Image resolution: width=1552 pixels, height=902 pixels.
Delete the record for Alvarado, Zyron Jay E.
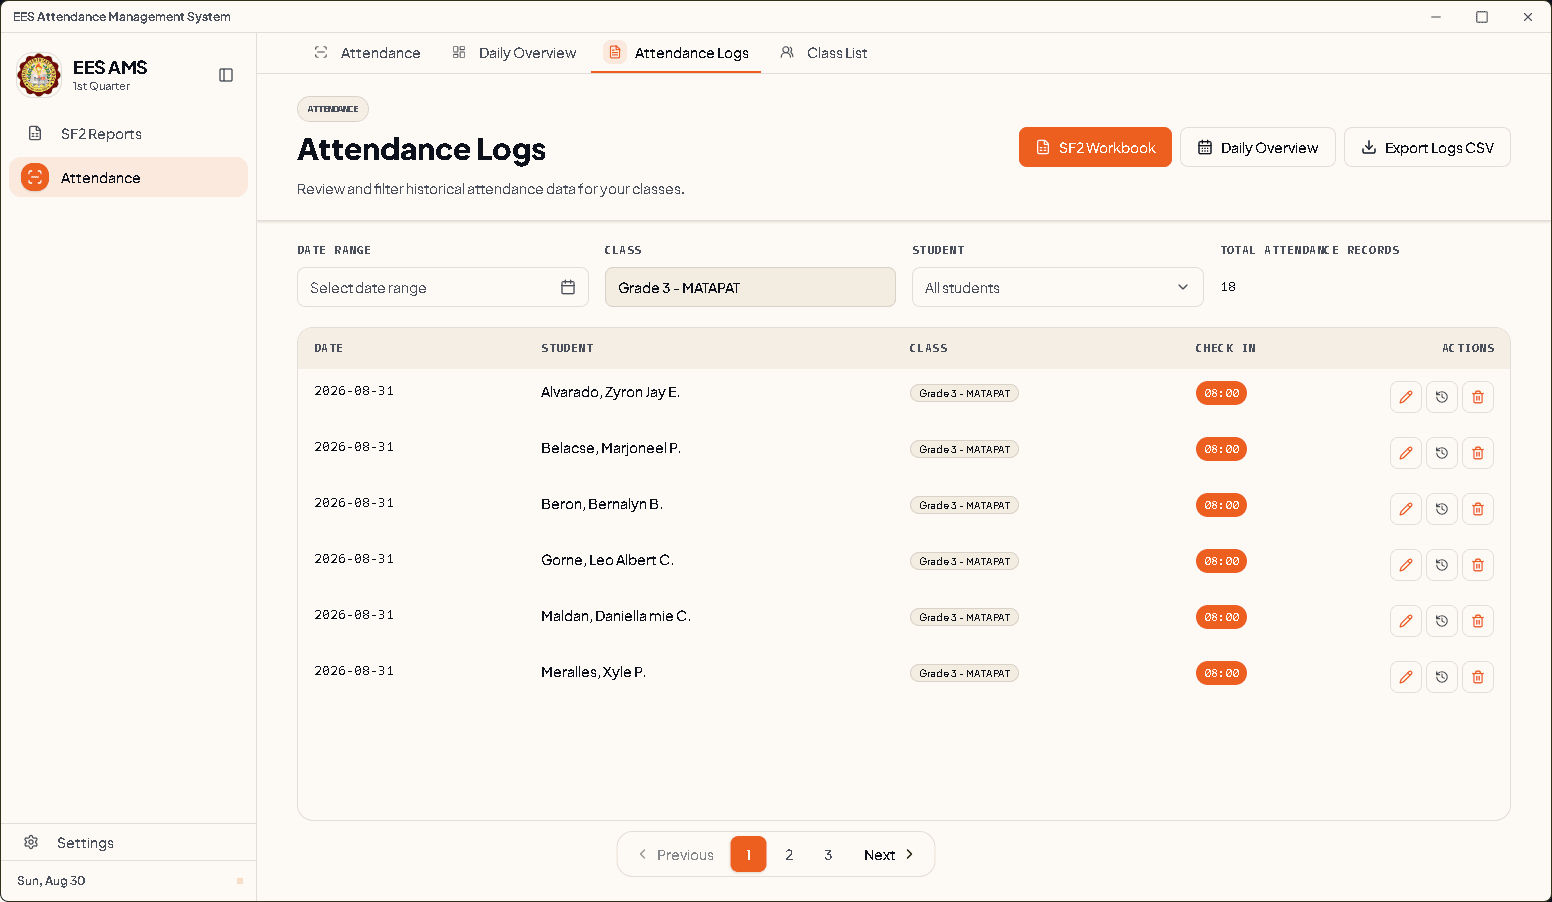[x=1478, y=397]
